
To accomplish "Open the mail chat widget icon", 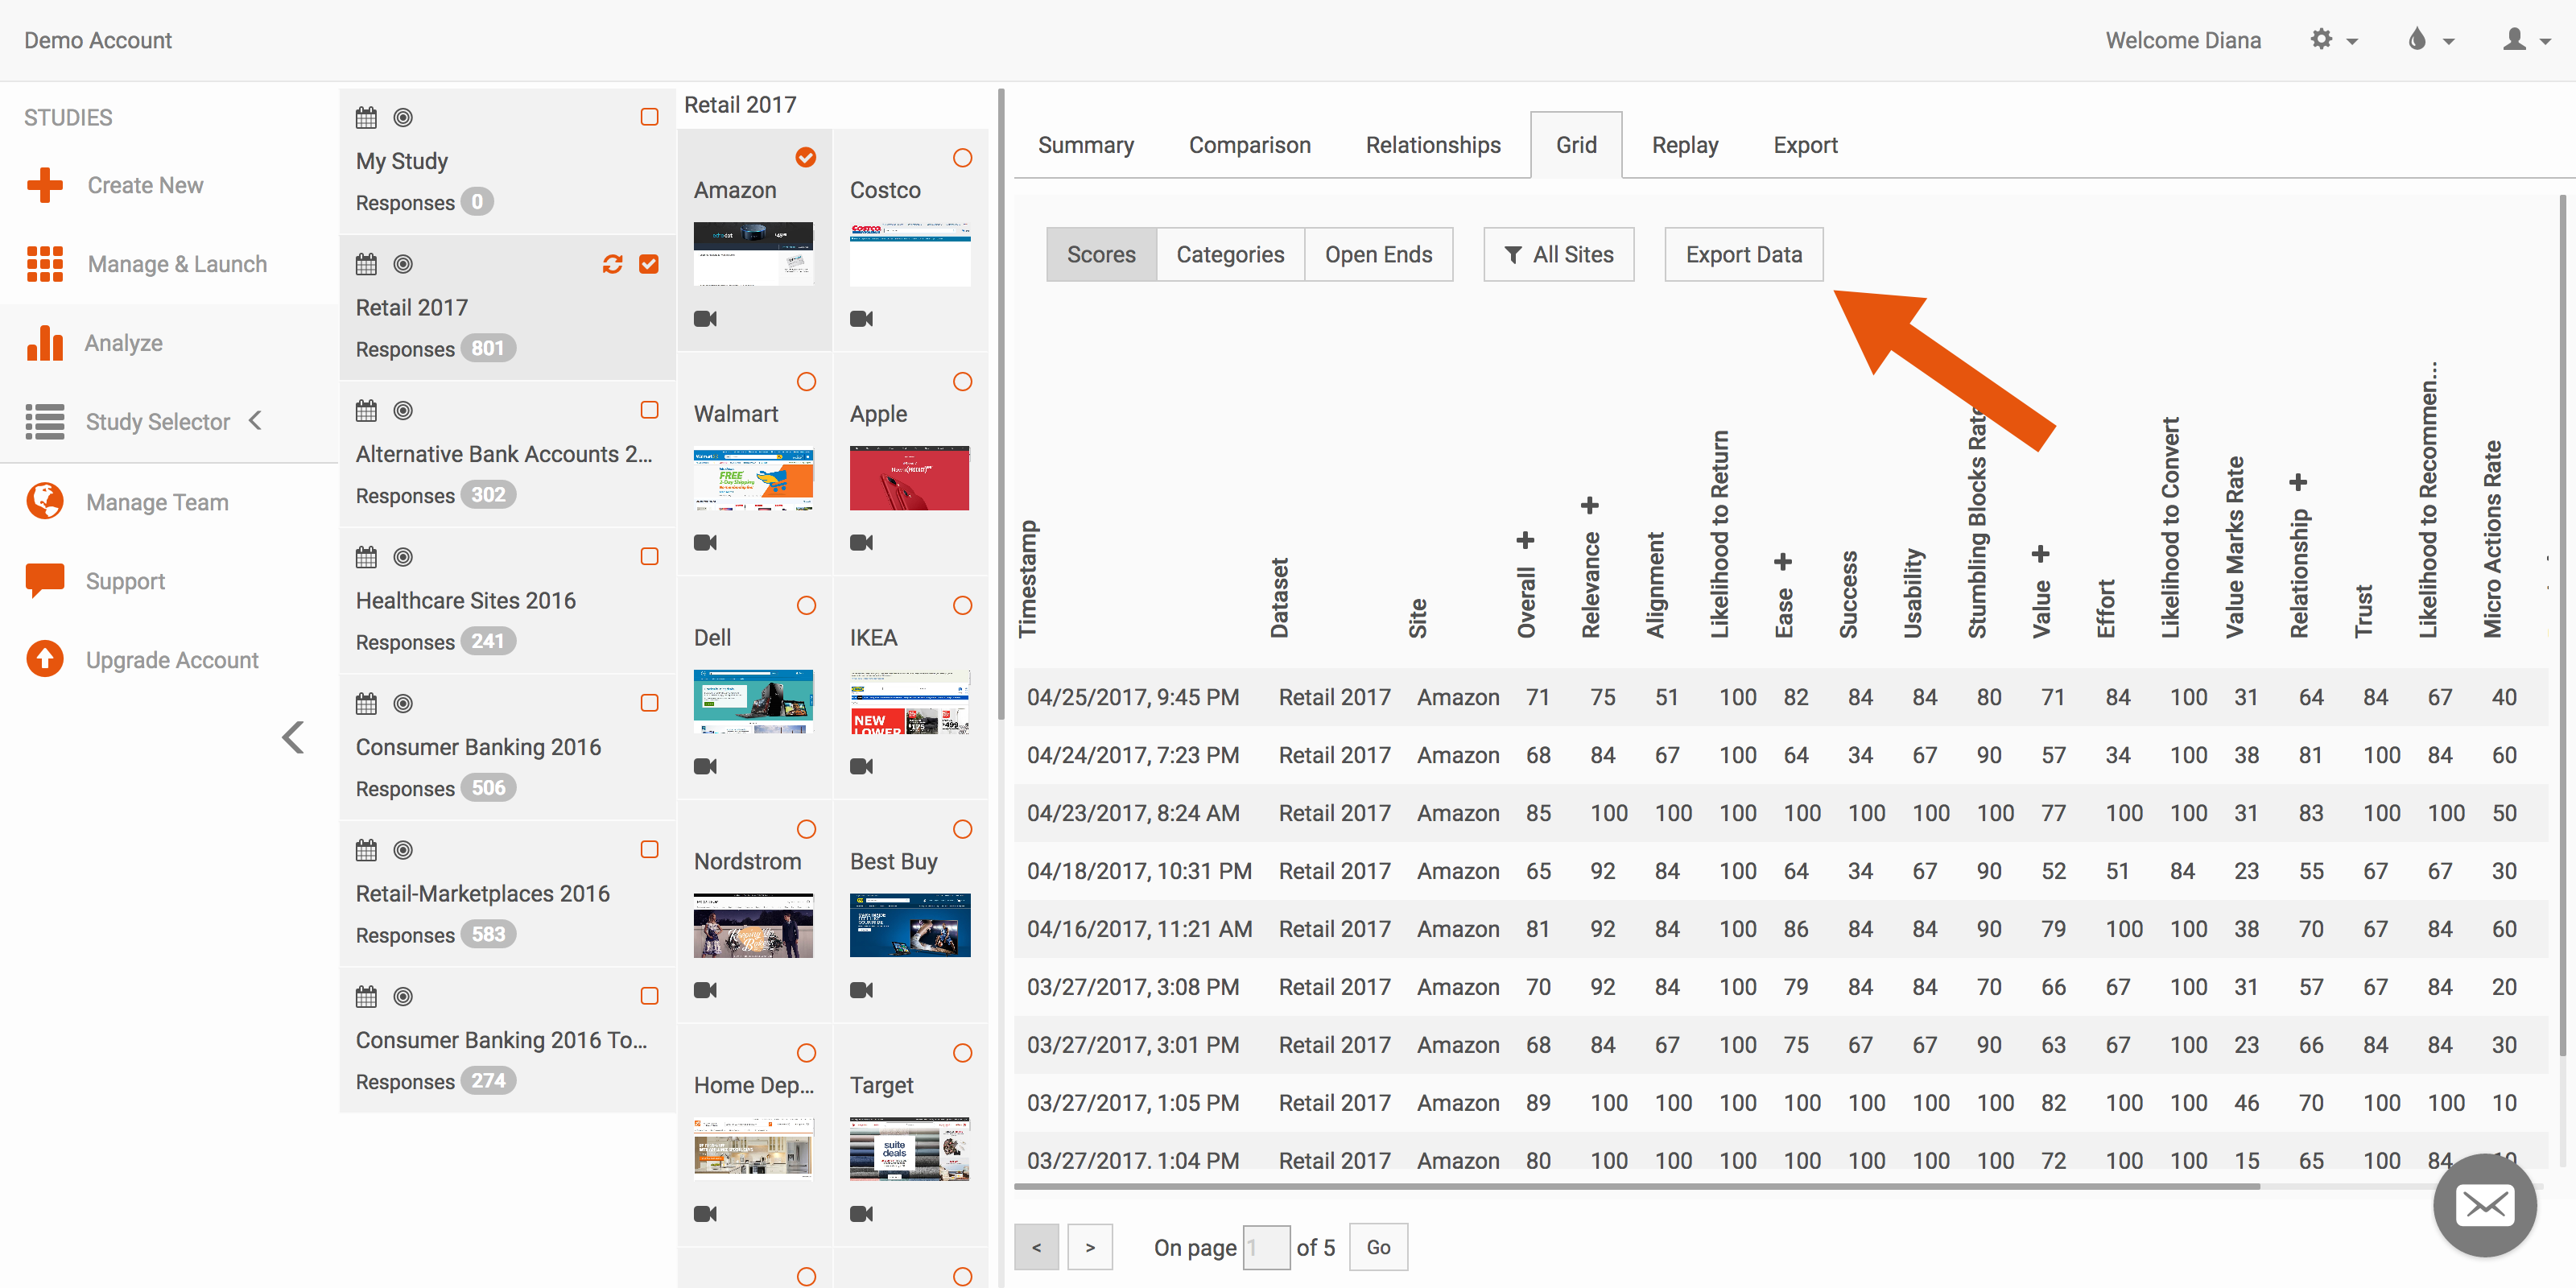I will [2485, 1205].
